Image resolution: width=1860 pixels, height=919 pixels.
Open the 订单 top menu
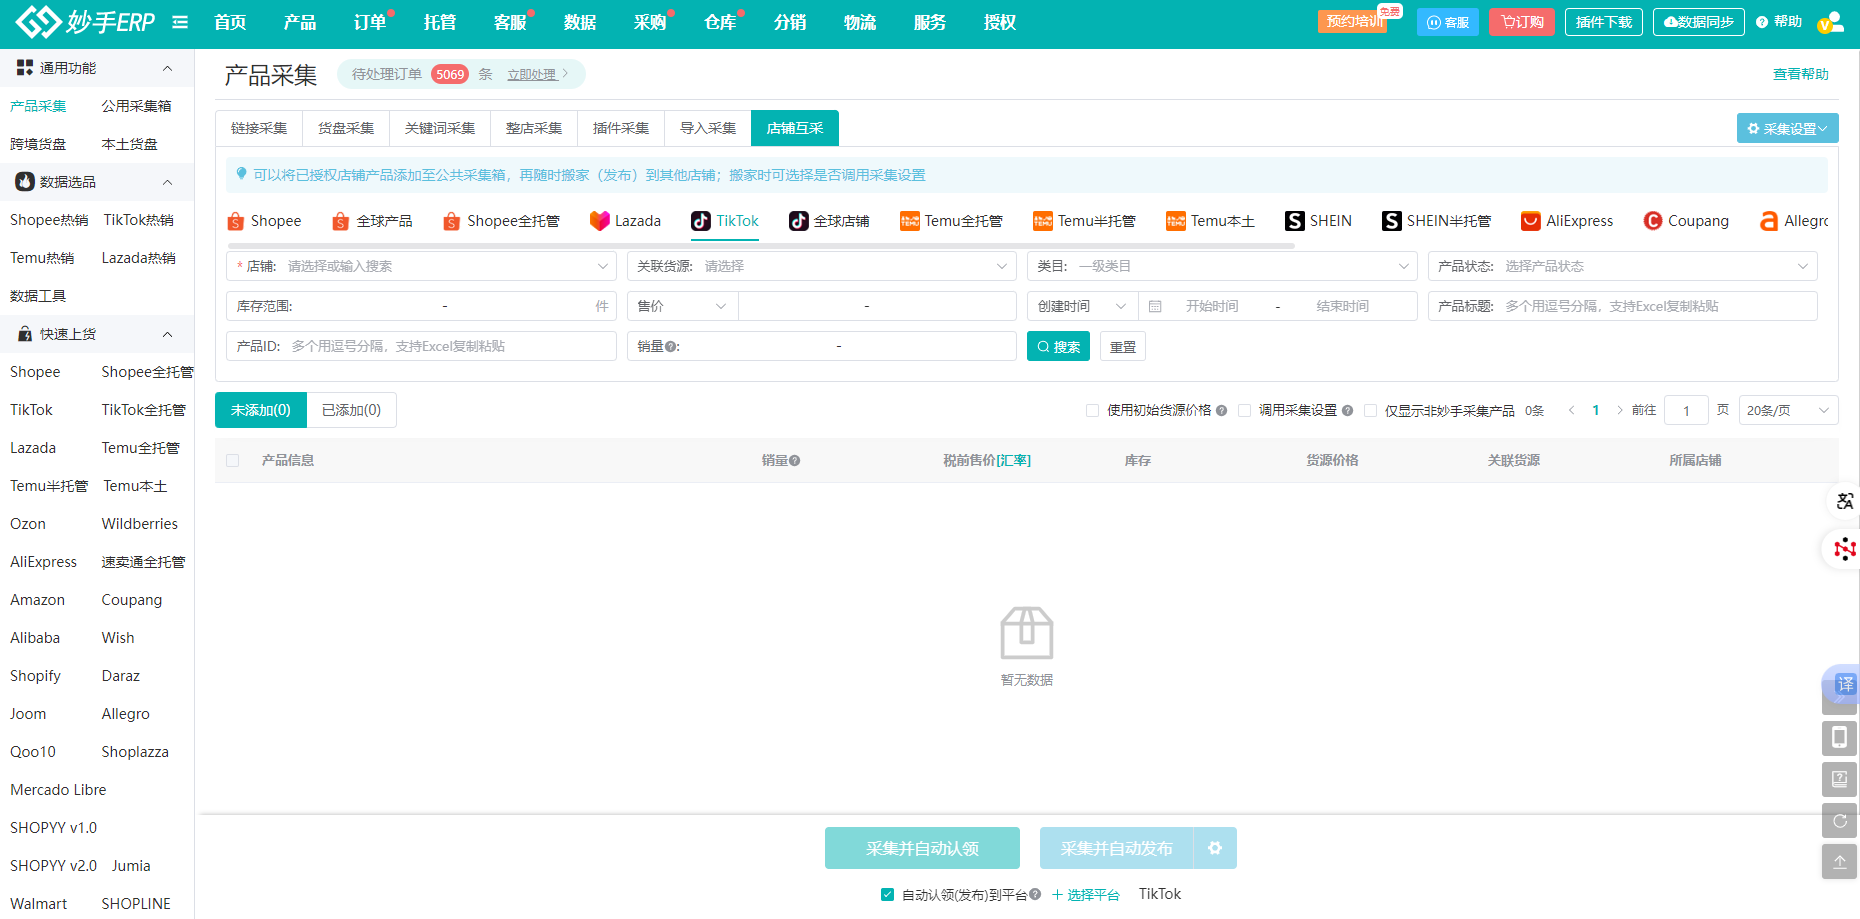(x=370, y=22)
